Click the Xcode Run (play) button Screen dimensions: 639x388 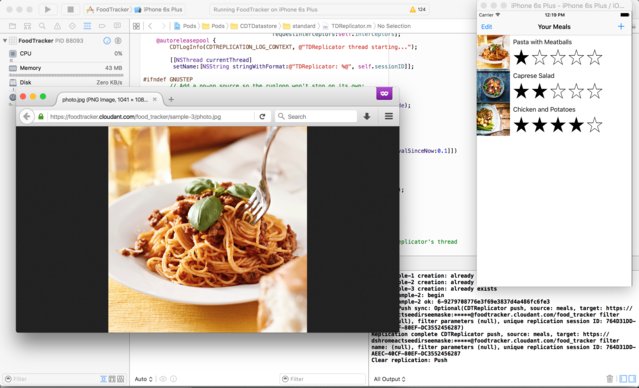[48, 9]
